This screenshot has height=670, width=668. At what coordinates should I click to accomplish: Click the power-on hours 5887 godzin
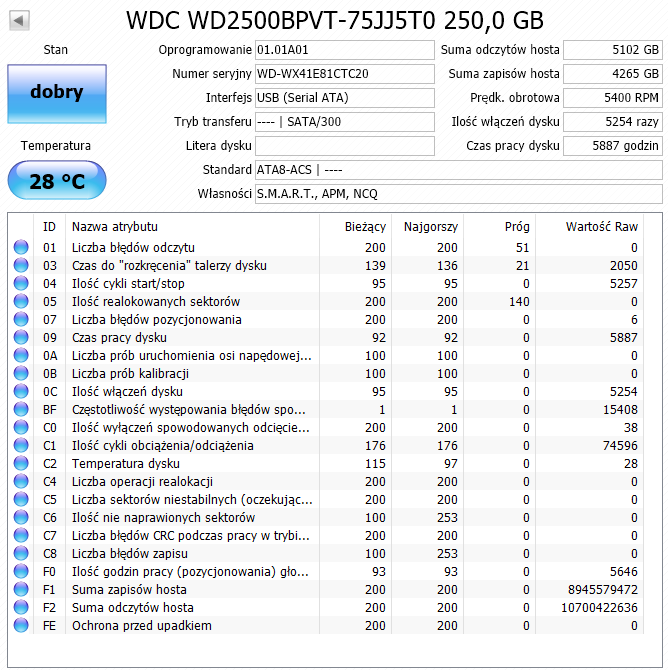tap(613, 146)
